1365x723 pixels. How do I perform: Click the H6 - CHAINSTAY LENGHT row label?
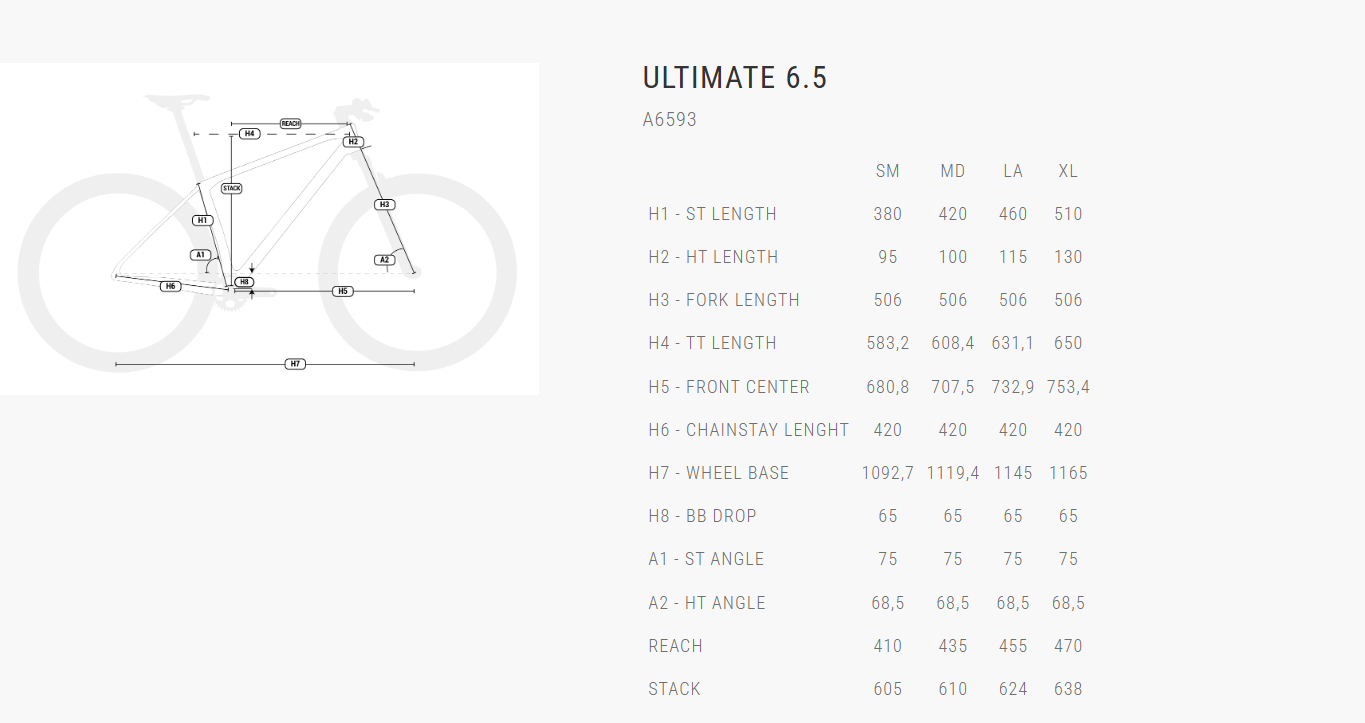(748, 430)
